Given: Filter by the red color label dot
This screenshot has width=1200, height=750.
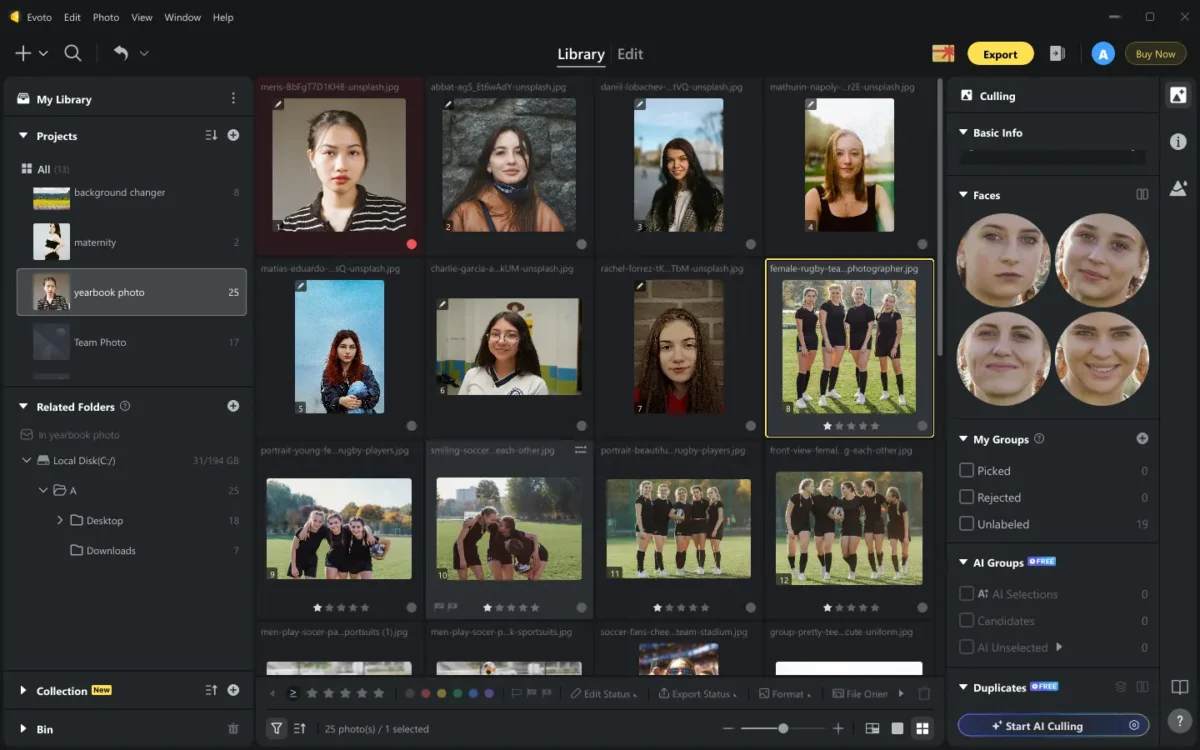Looking at the screenshot, I should click(425, 693).
